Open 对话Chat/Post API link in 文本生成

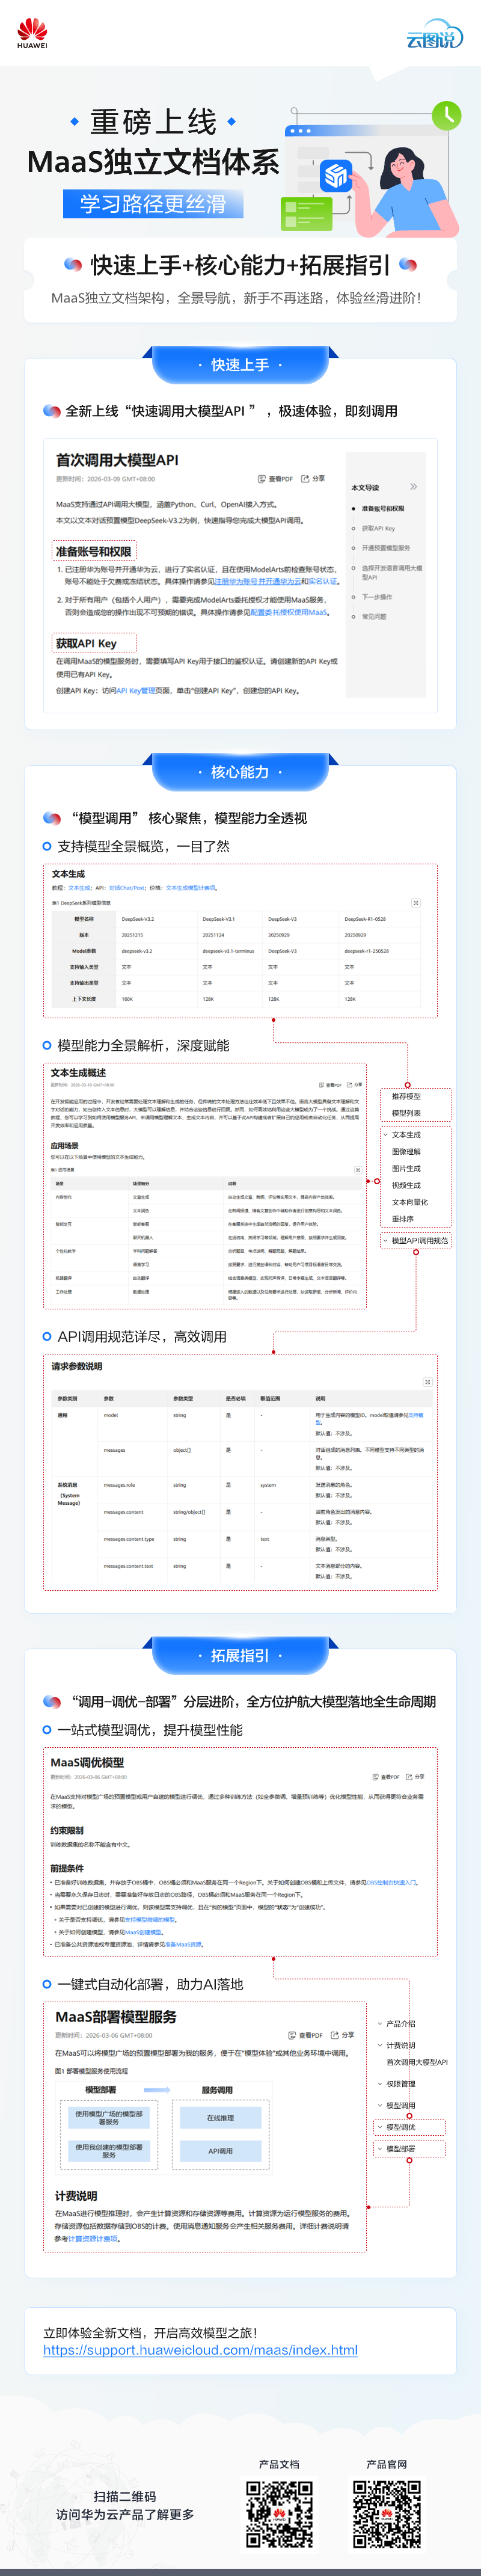coord(127,887)
